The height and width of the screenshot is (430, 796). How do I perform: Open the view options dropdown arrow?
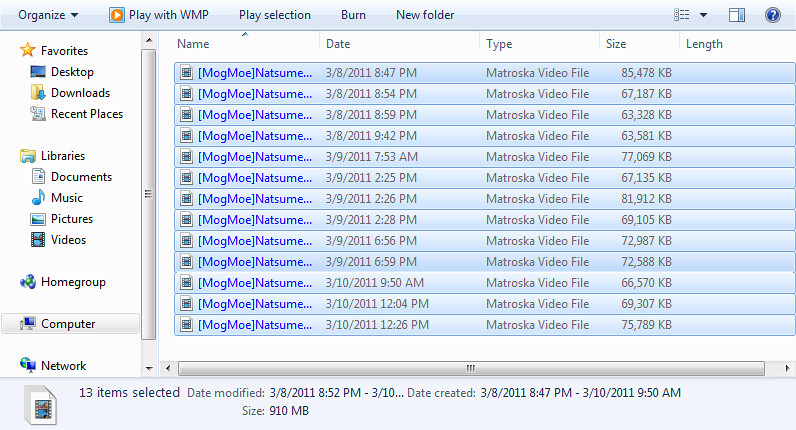(704, 15)
